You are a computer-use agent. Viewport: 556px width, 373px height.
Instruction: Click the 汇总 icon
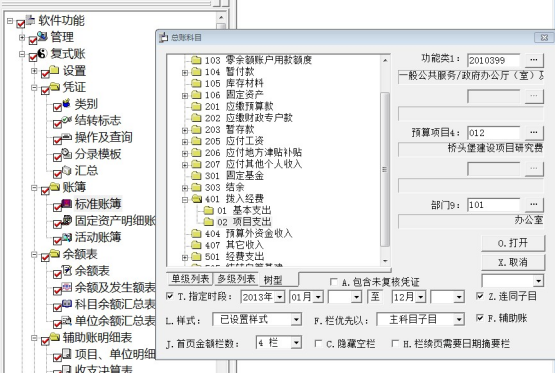[67, 170]
